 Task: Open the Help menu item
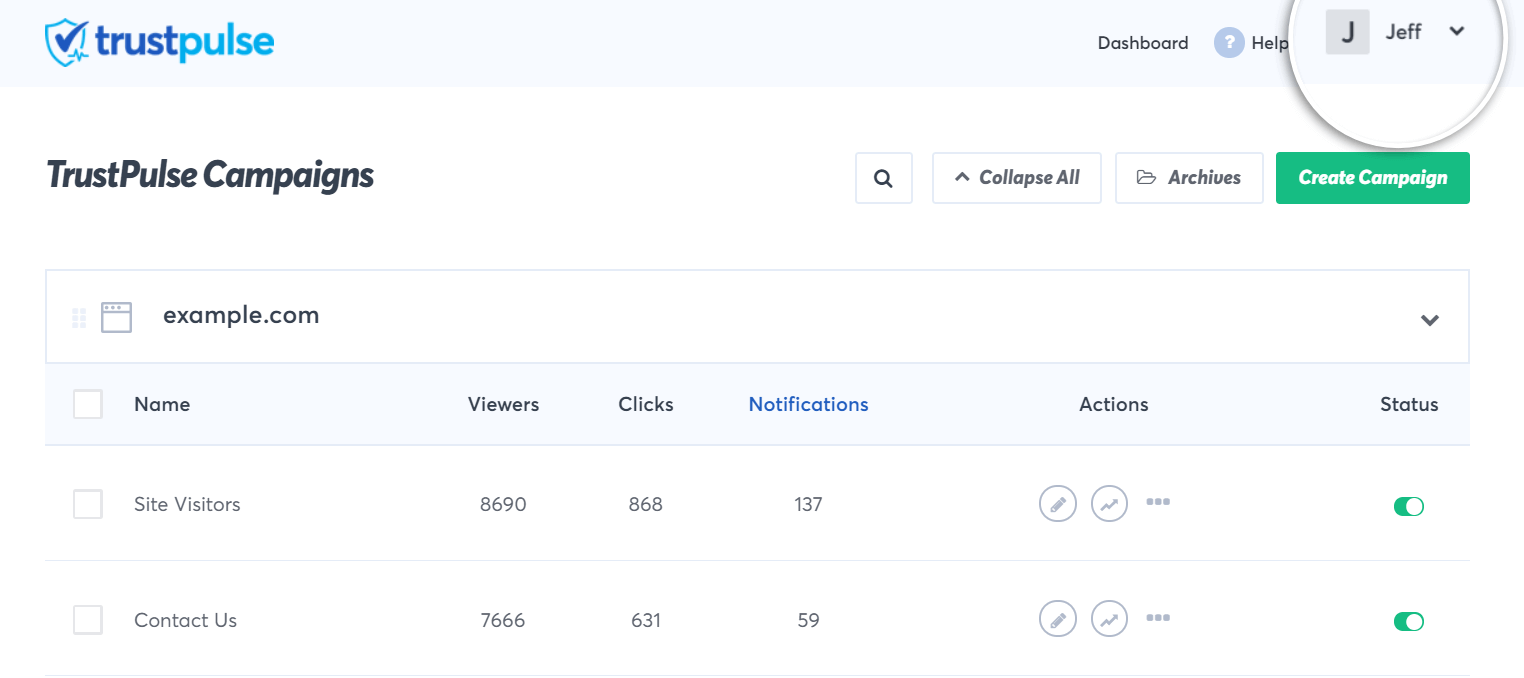pyautogui.click(x=1270, y=43)
